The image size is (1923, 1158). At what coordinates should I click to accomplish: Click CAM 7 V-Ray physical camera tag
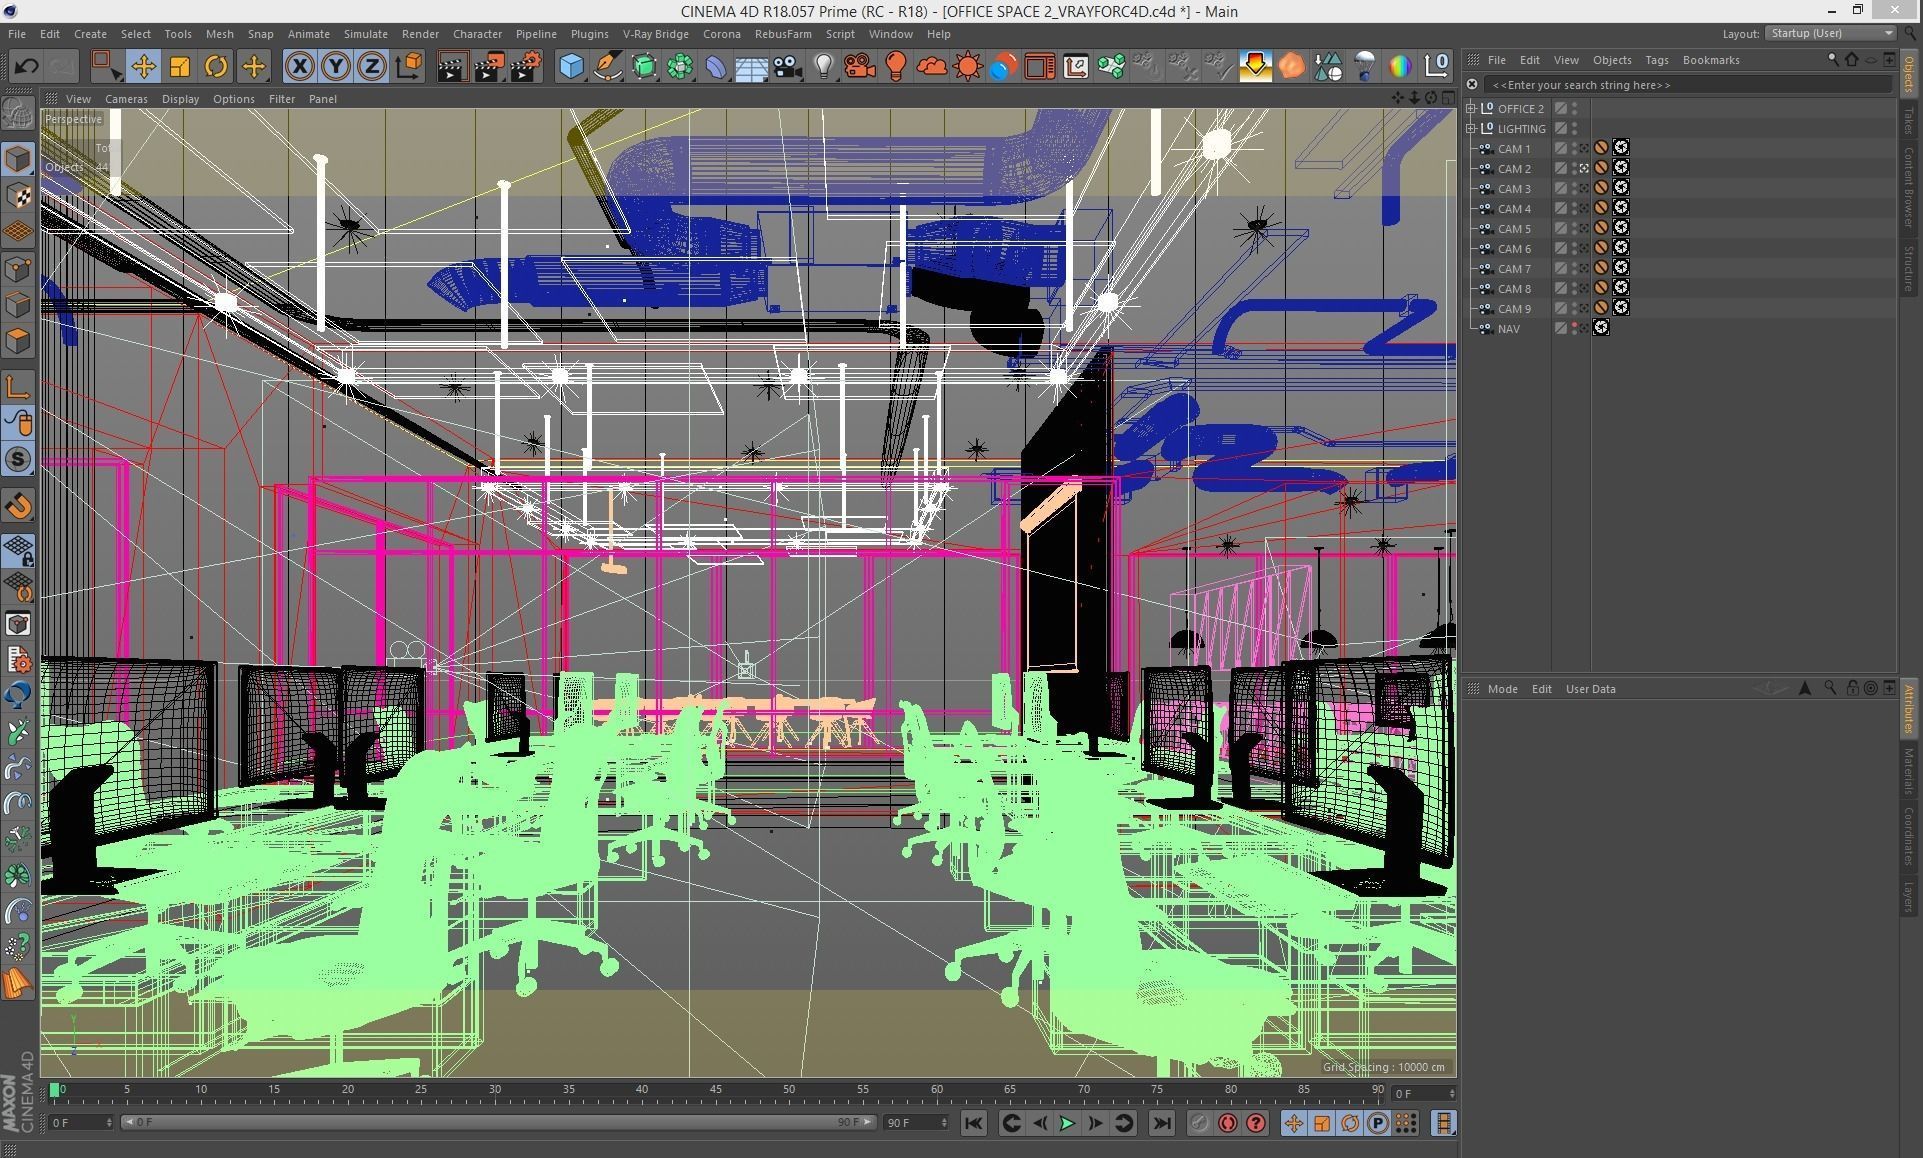[1621, 268]
